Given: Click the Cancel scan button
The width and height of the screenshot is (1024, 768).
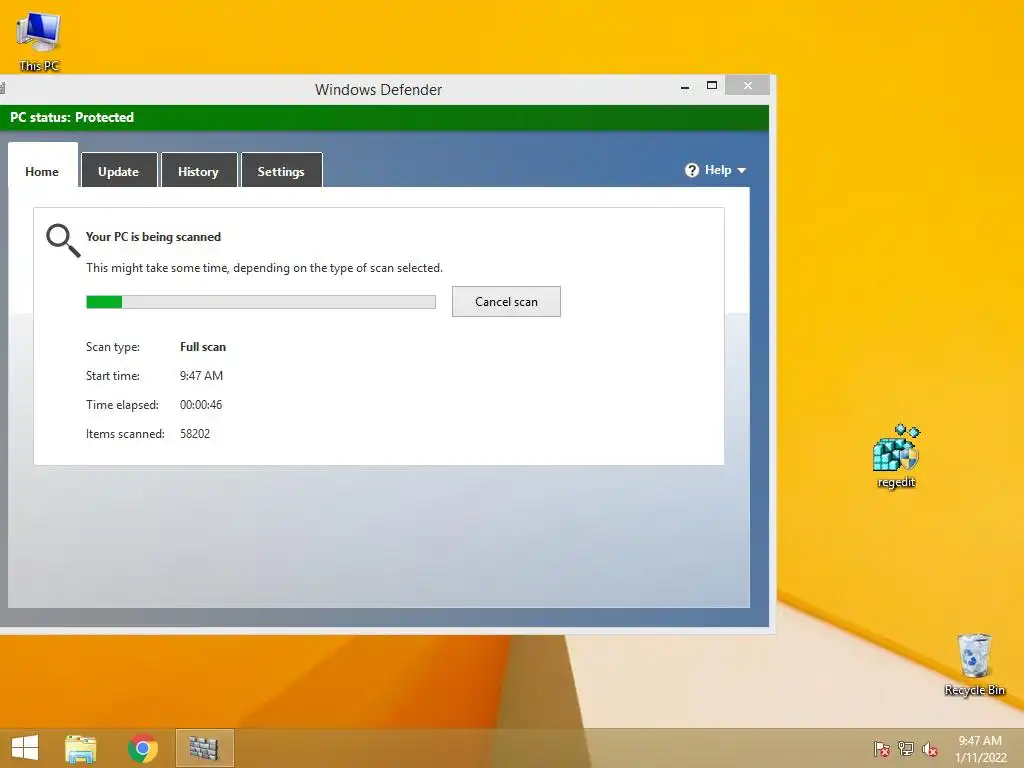Looking at the screenshot, I should click(506, 302).
